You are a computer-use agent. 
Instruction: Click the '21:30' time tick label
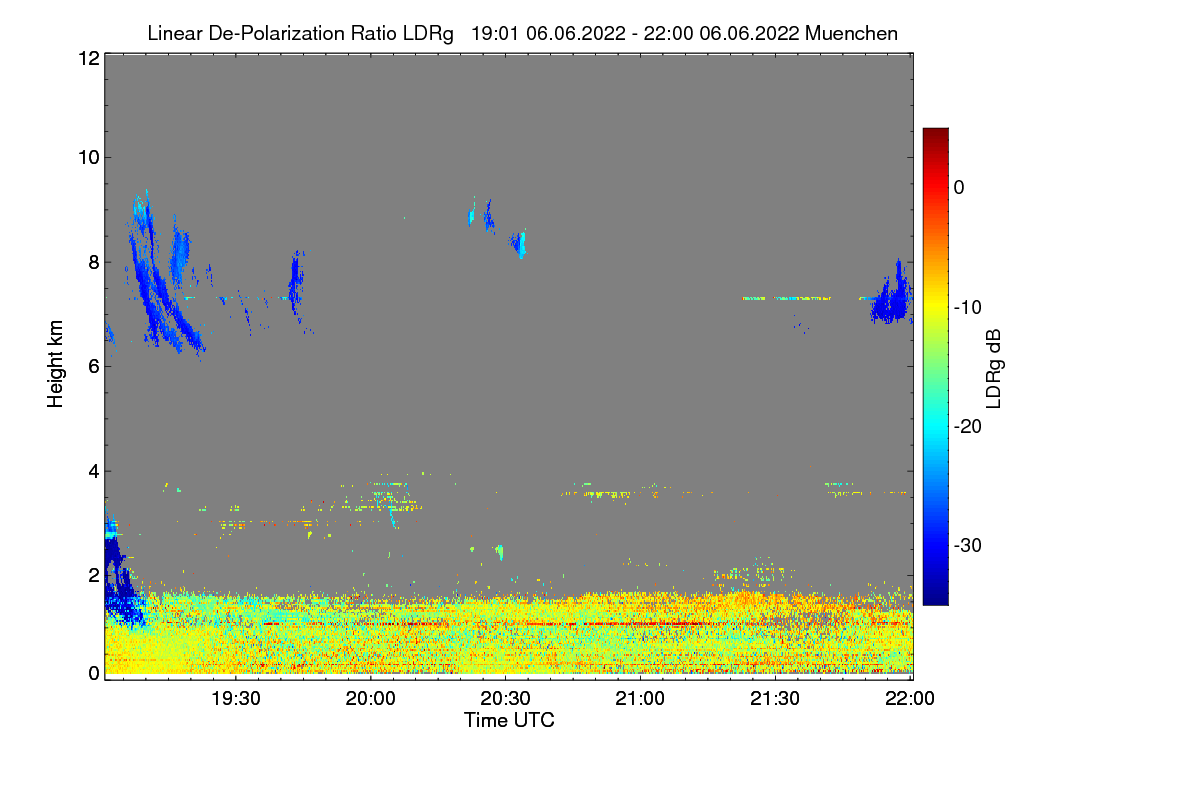point(774,699)
